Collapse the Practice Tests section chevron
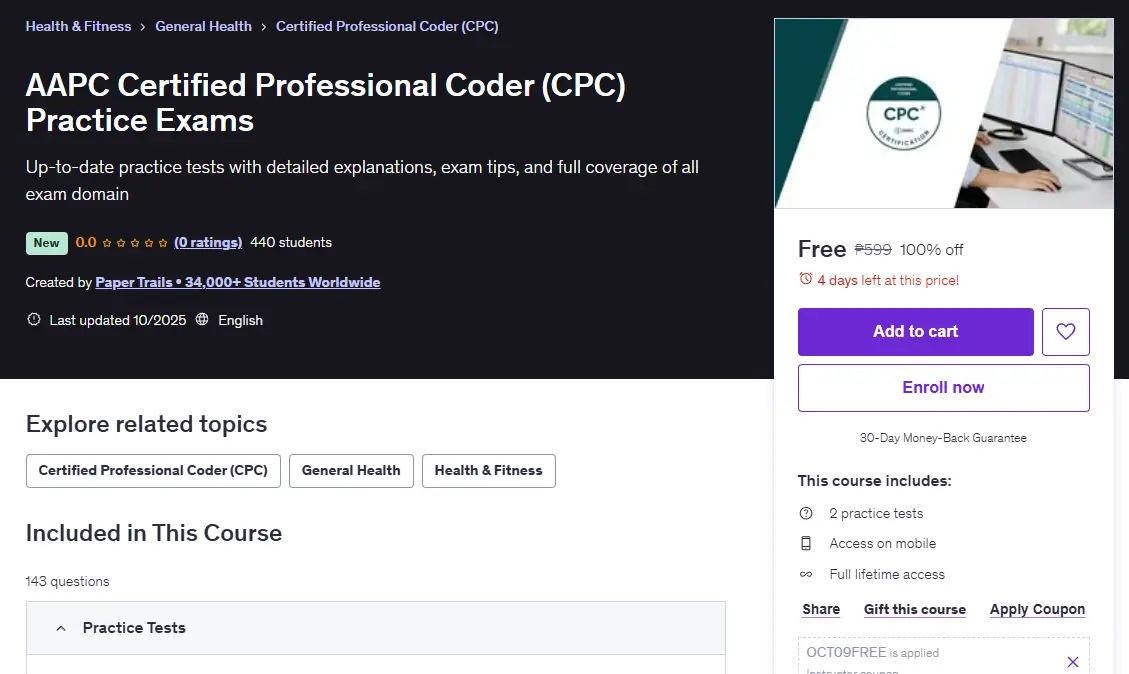 coord(61,628)
